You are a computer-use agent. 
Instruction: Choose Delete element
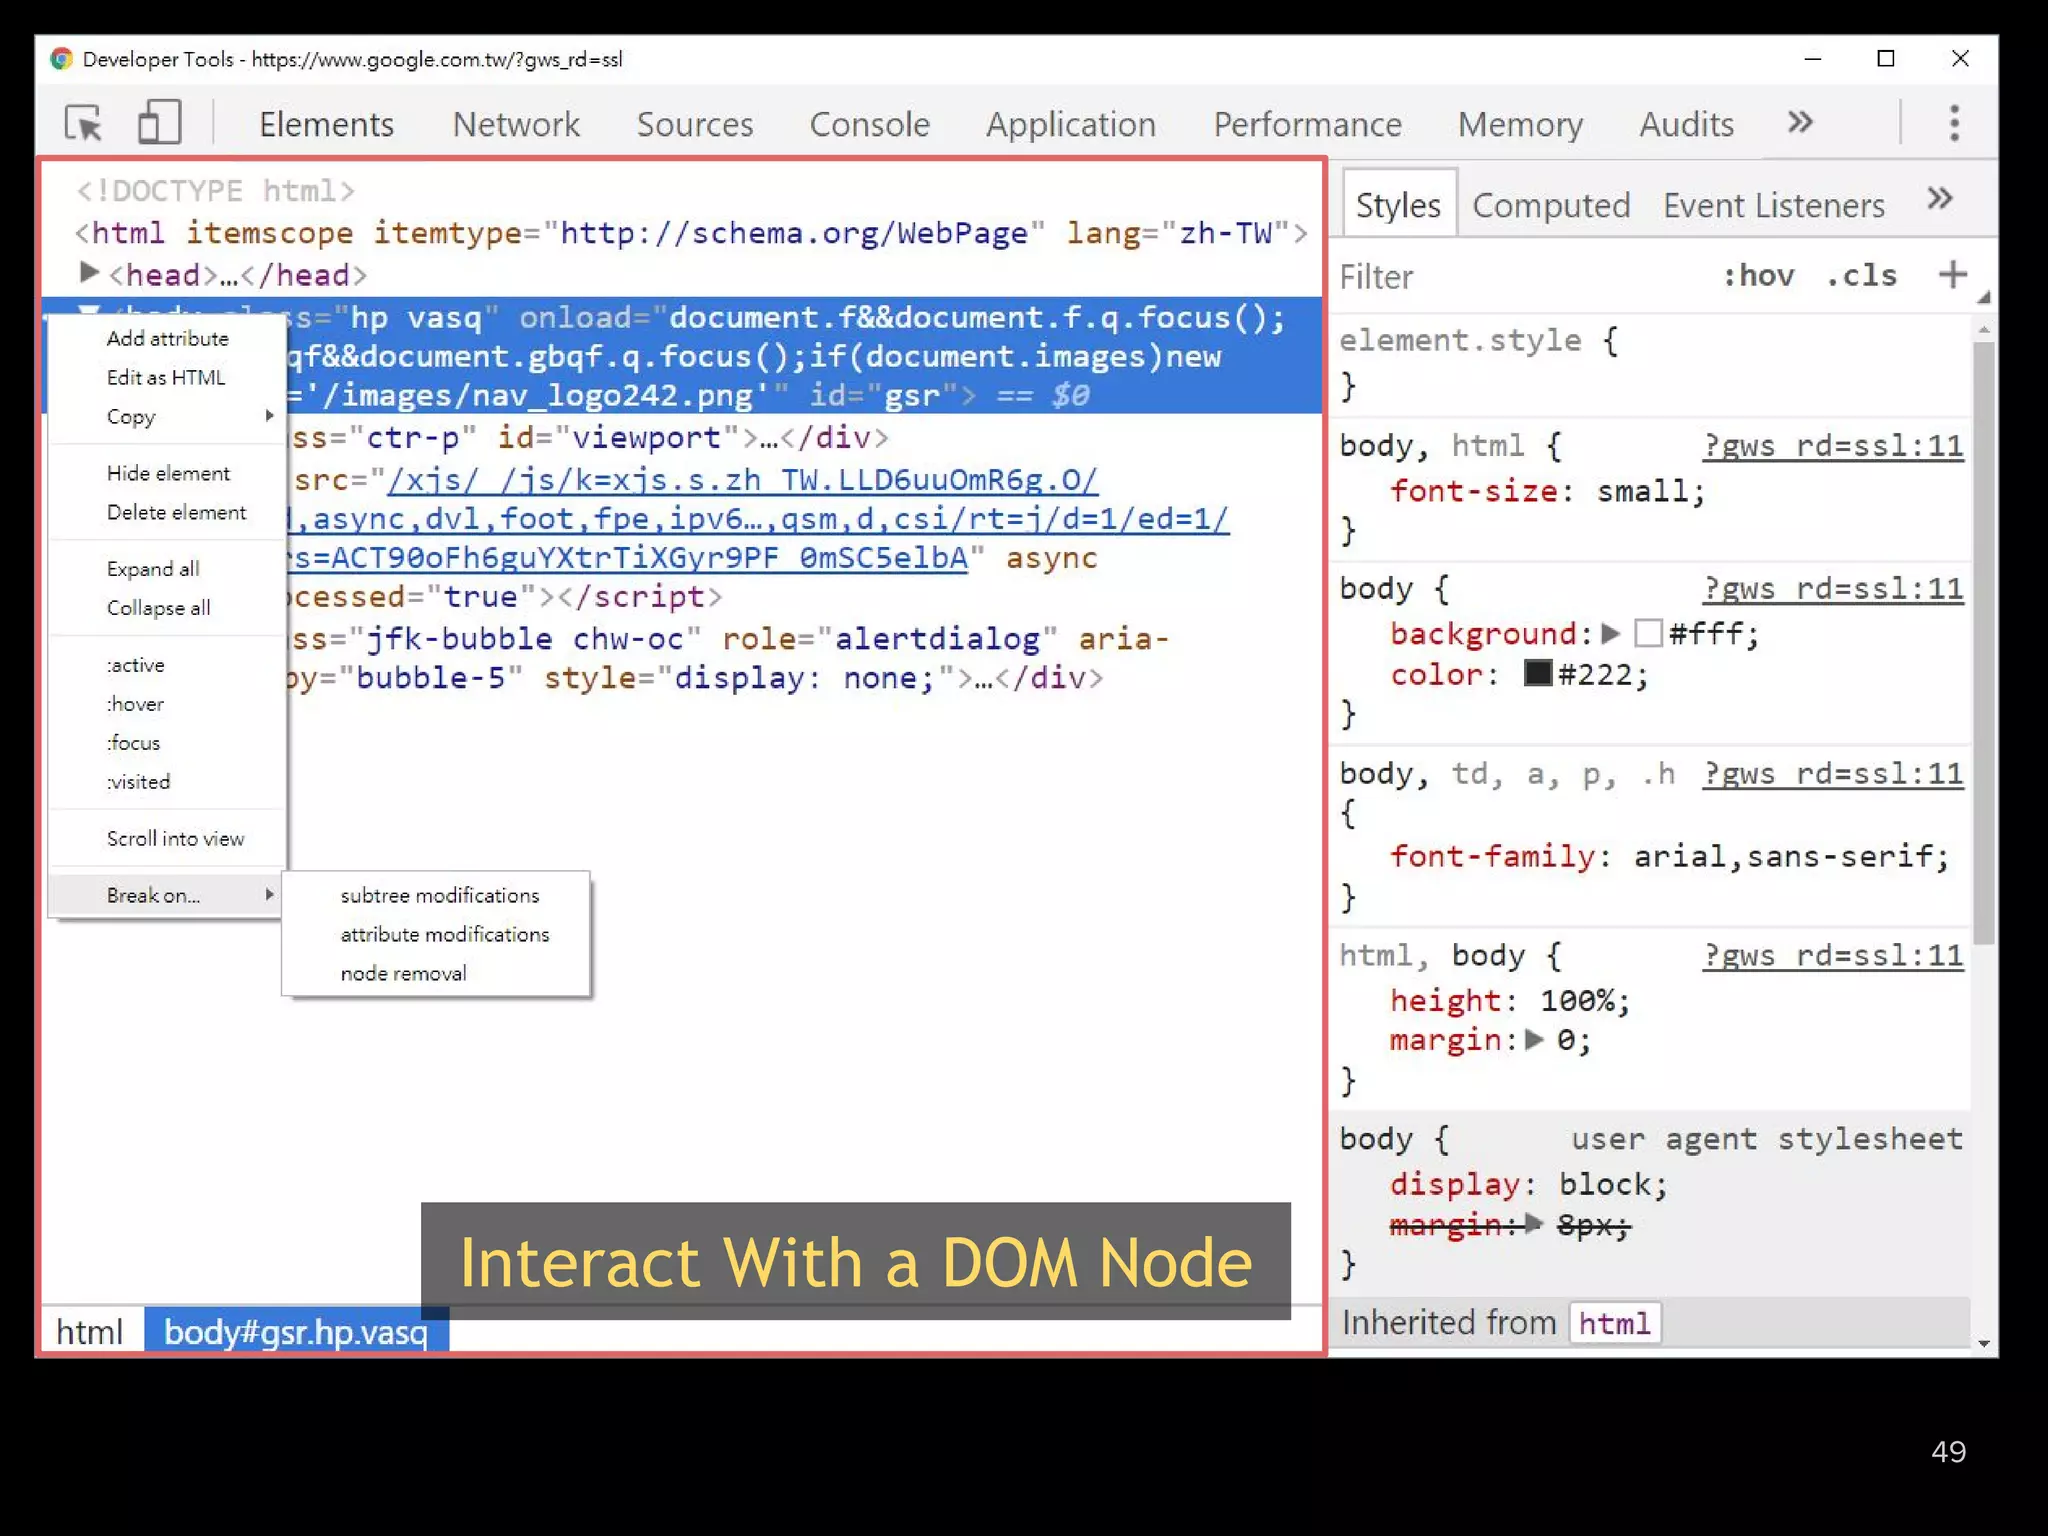coord(167,512)
